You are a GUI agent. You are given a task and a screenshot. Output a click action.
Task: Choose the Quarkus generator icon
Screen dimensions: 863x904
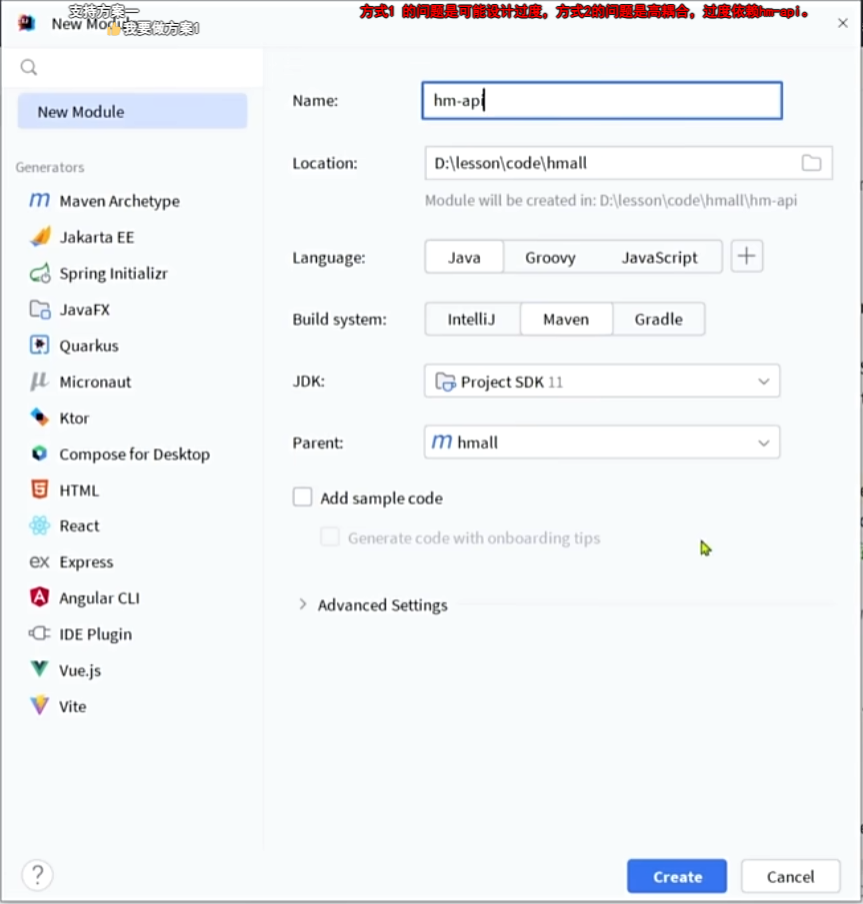[x=39, y=345]
